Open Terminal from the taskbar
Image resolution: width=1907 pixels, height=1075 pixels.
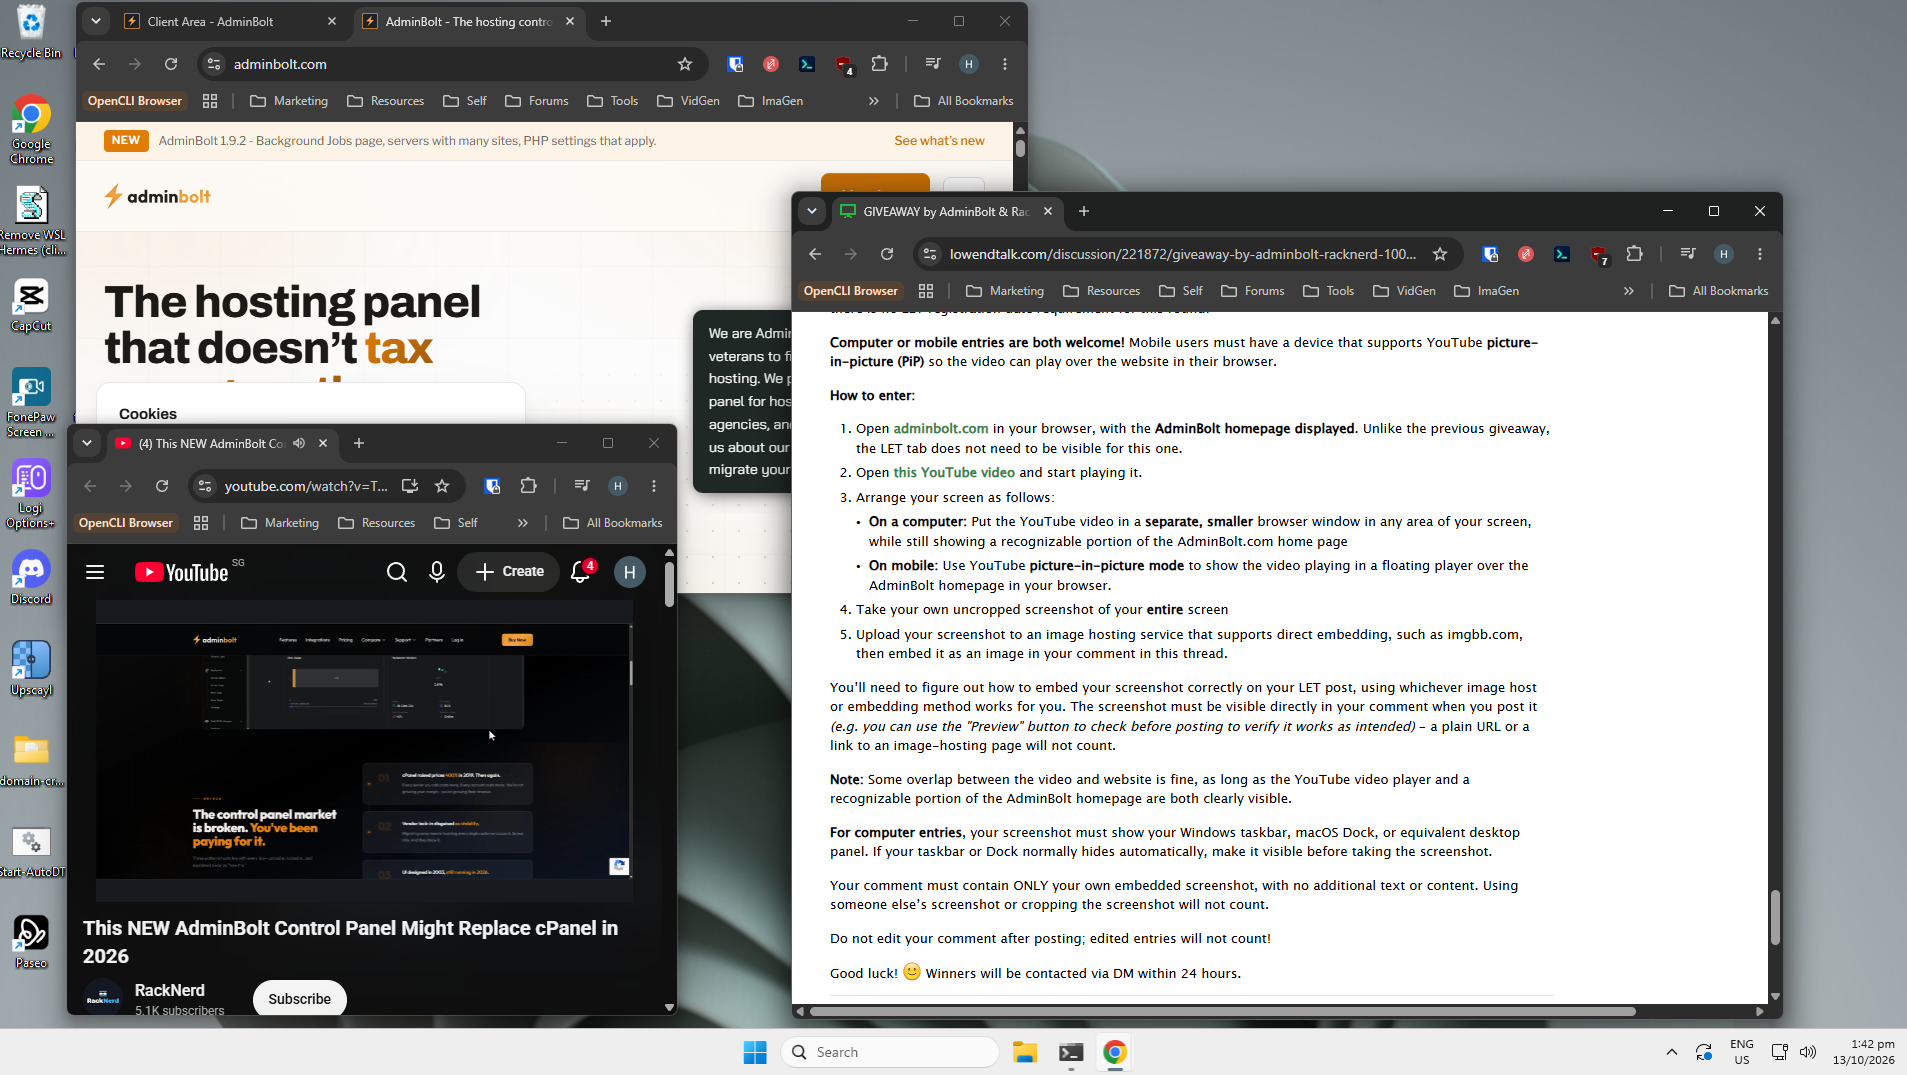click(x=1071, y=1052)
